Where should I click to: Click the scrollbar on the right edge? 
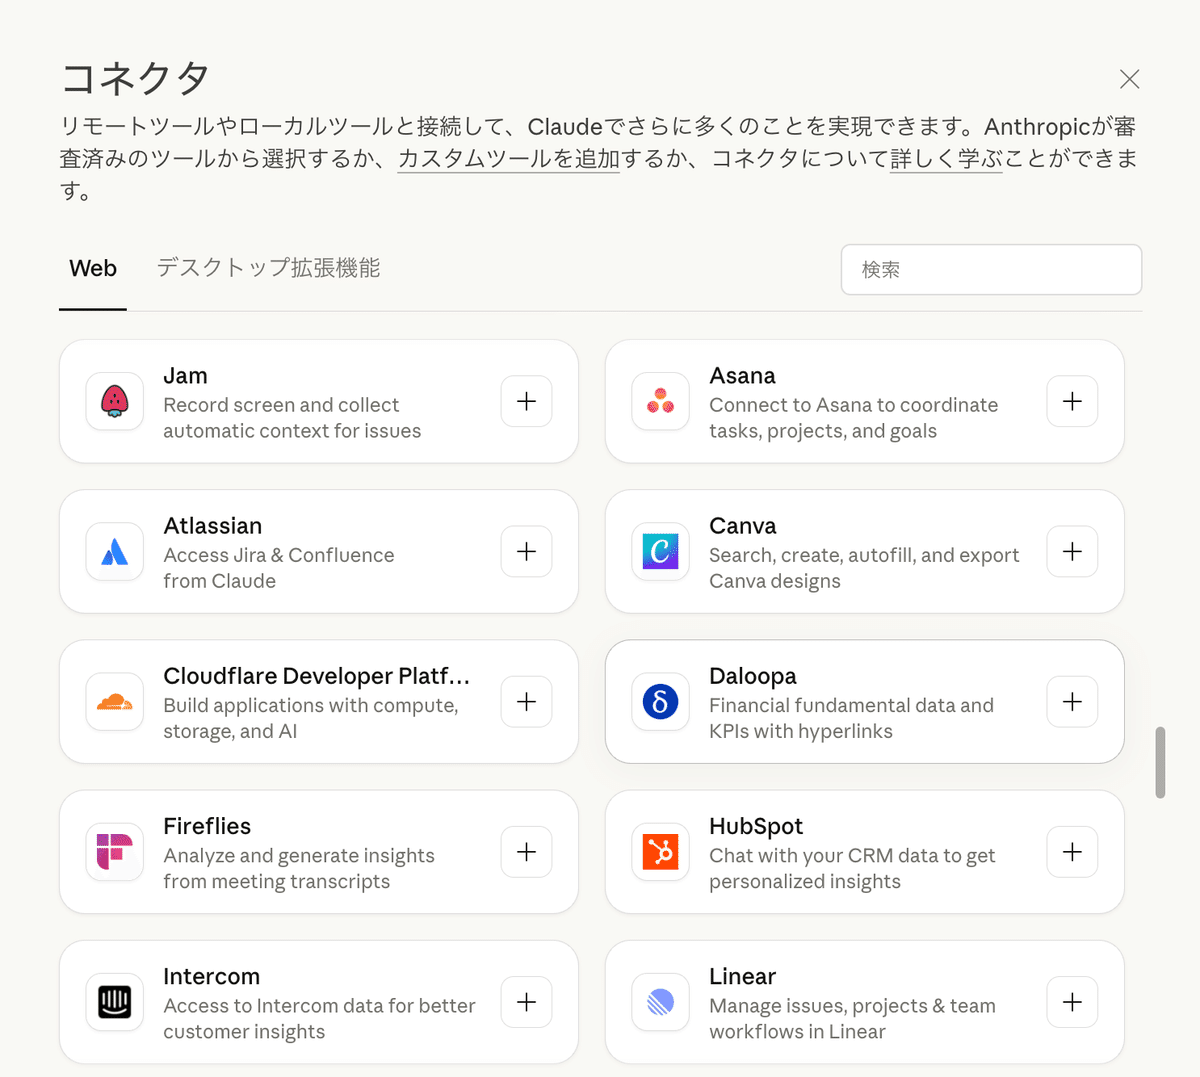[x=1161, y=761]
